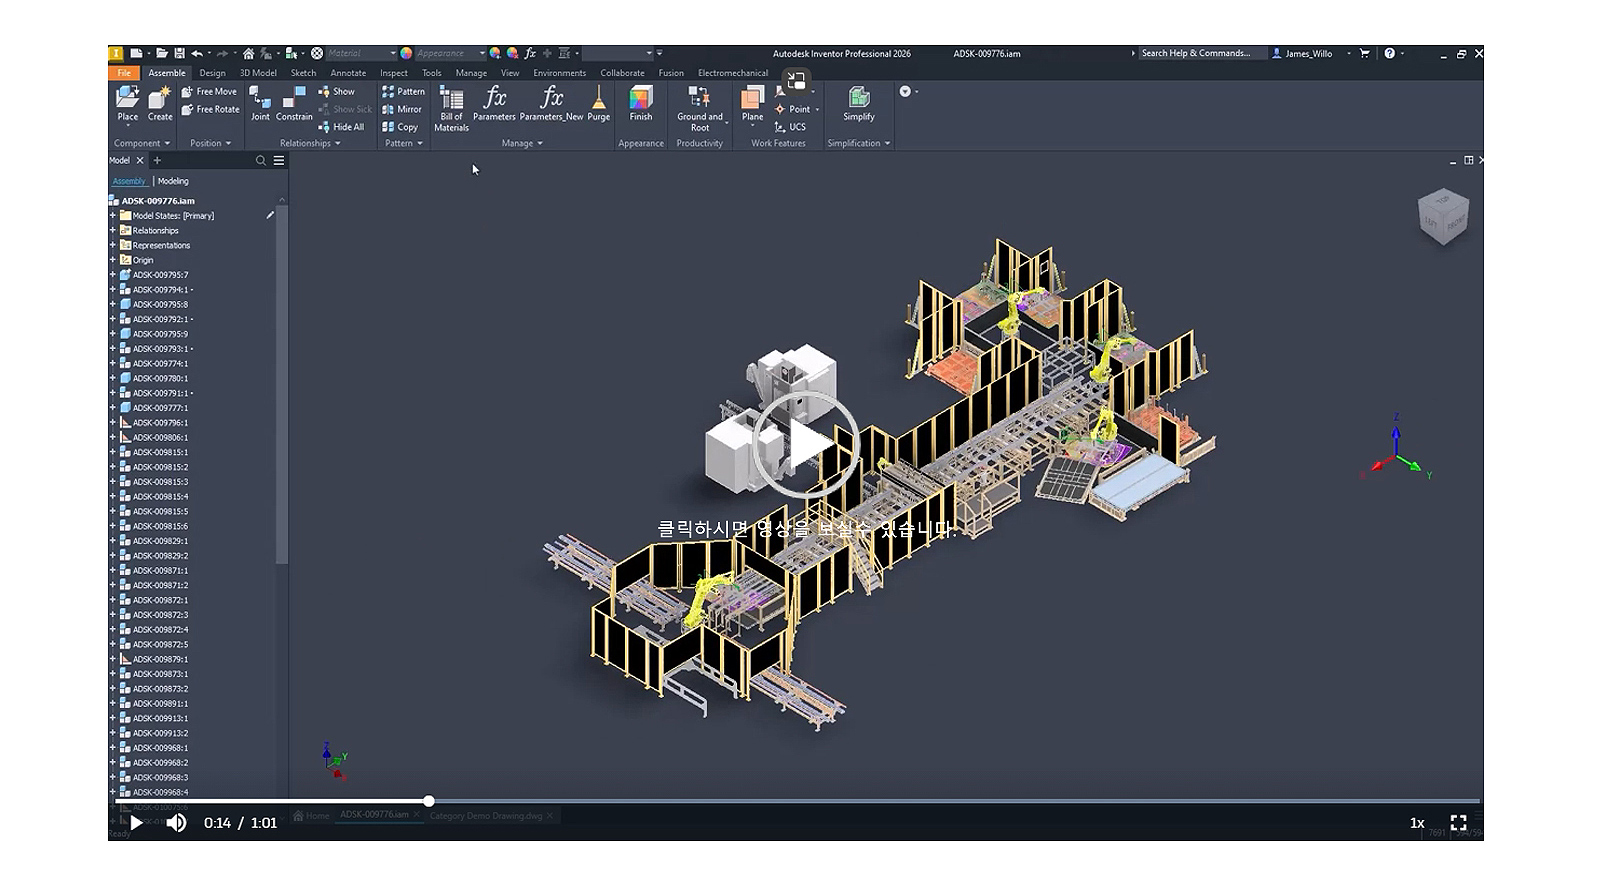Click the Purge tool

coord(598,104)
